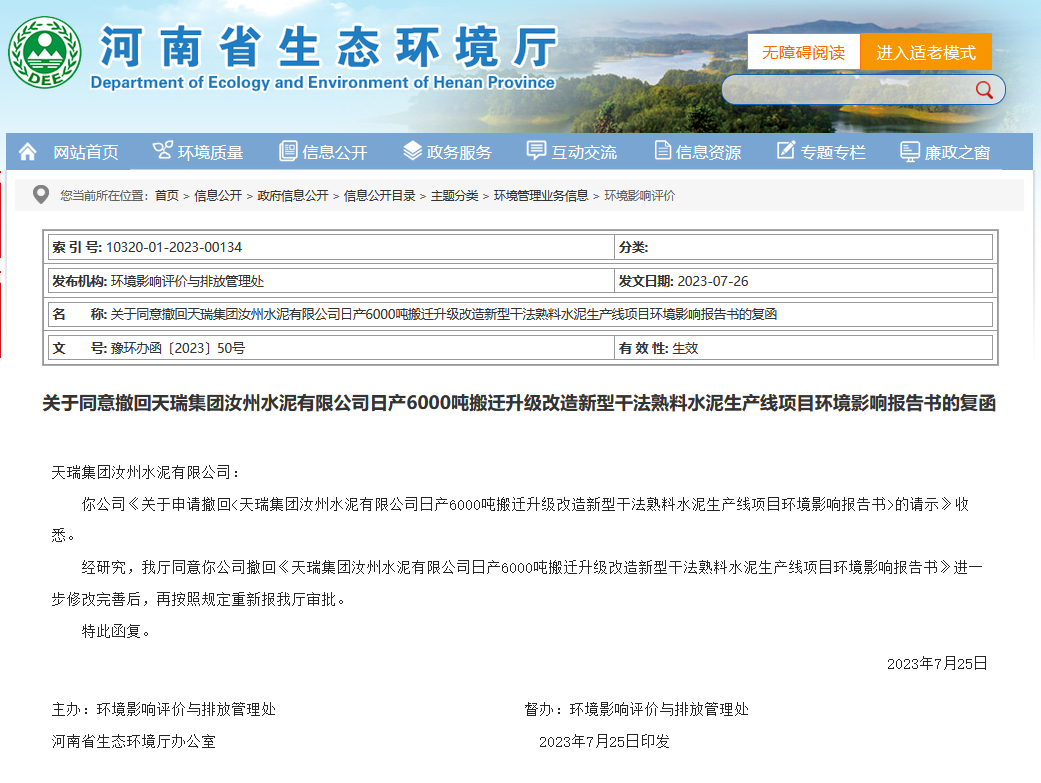Click the monitor icon beside 廉政之窗
Screen dimensions: 1041x783
tap(910, 151)
